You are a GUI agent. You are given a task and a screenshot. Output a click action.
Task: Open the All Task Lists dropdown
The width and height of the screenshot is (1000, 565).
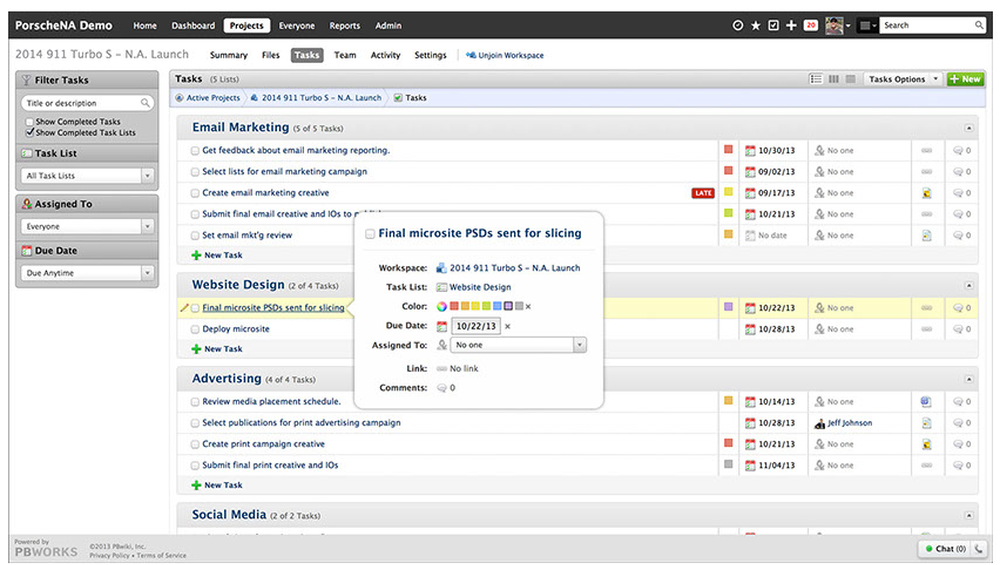(x=87, y=175)
